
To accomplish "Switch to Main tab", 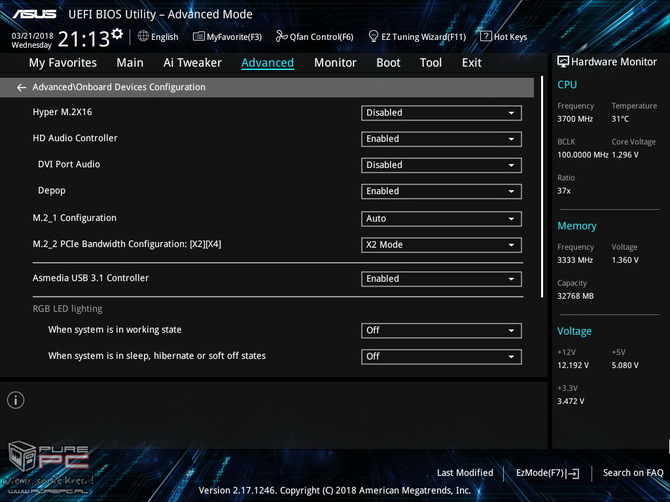I will 130,63.
